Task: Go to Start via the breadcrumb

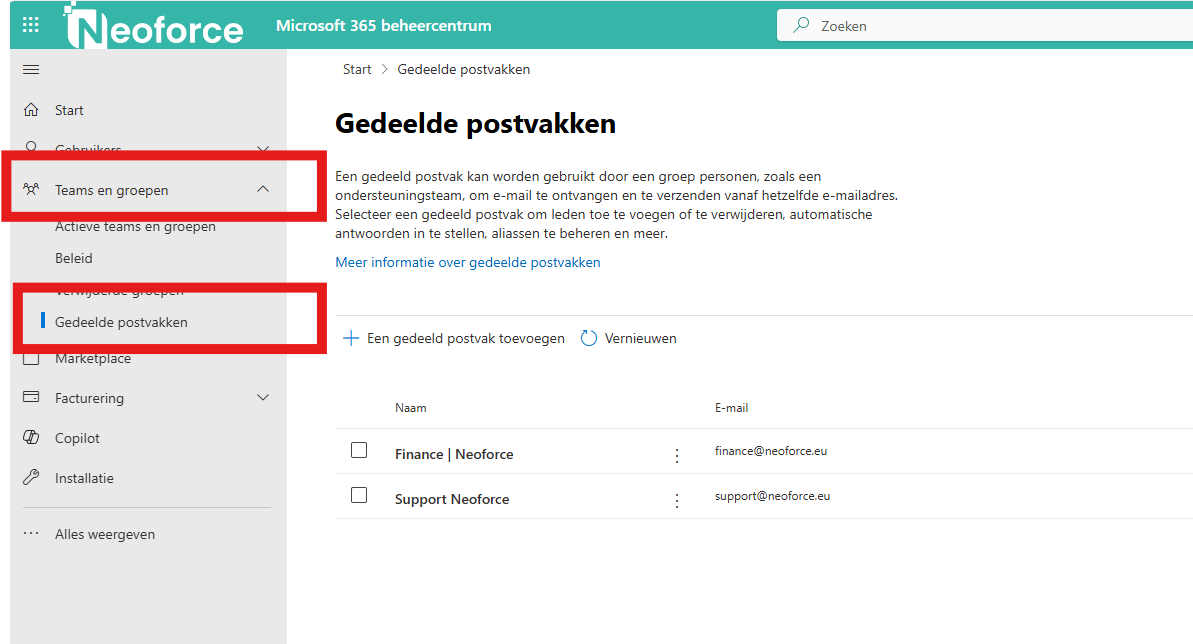Action: [357, 69]
